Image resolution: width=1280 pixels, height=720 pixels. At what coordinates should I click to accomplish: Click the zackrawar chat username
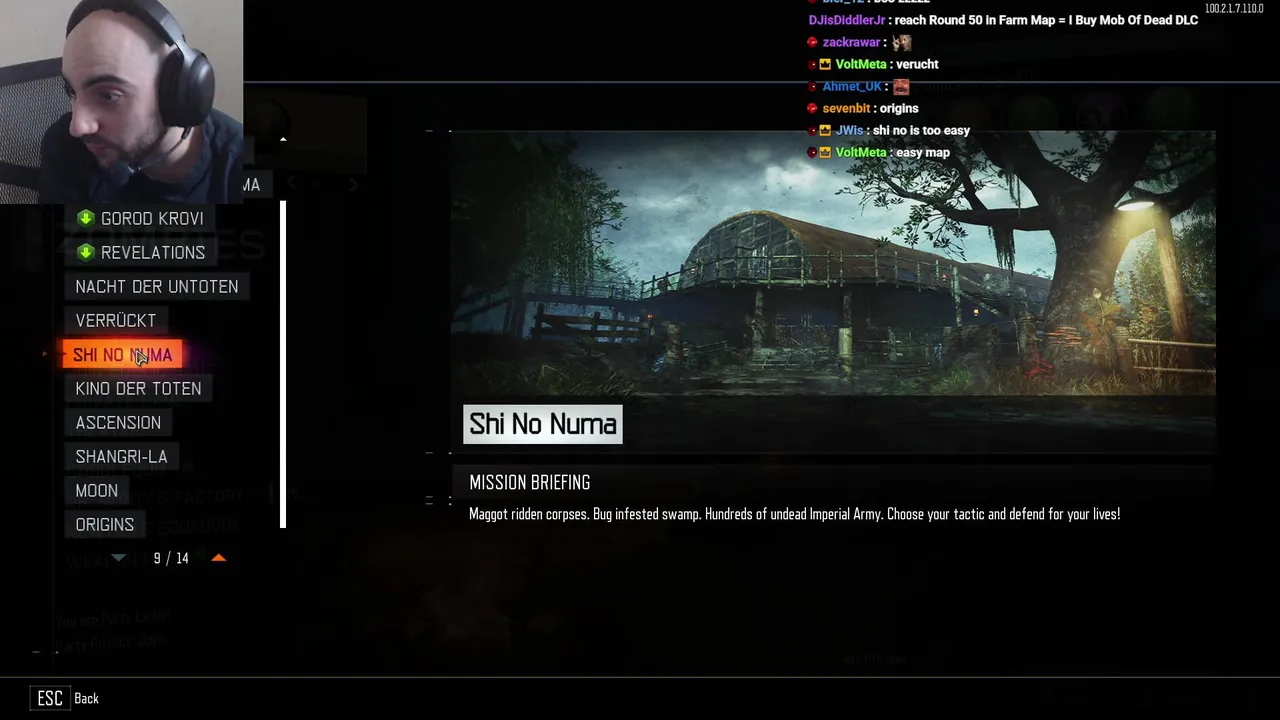coord(851,42)
